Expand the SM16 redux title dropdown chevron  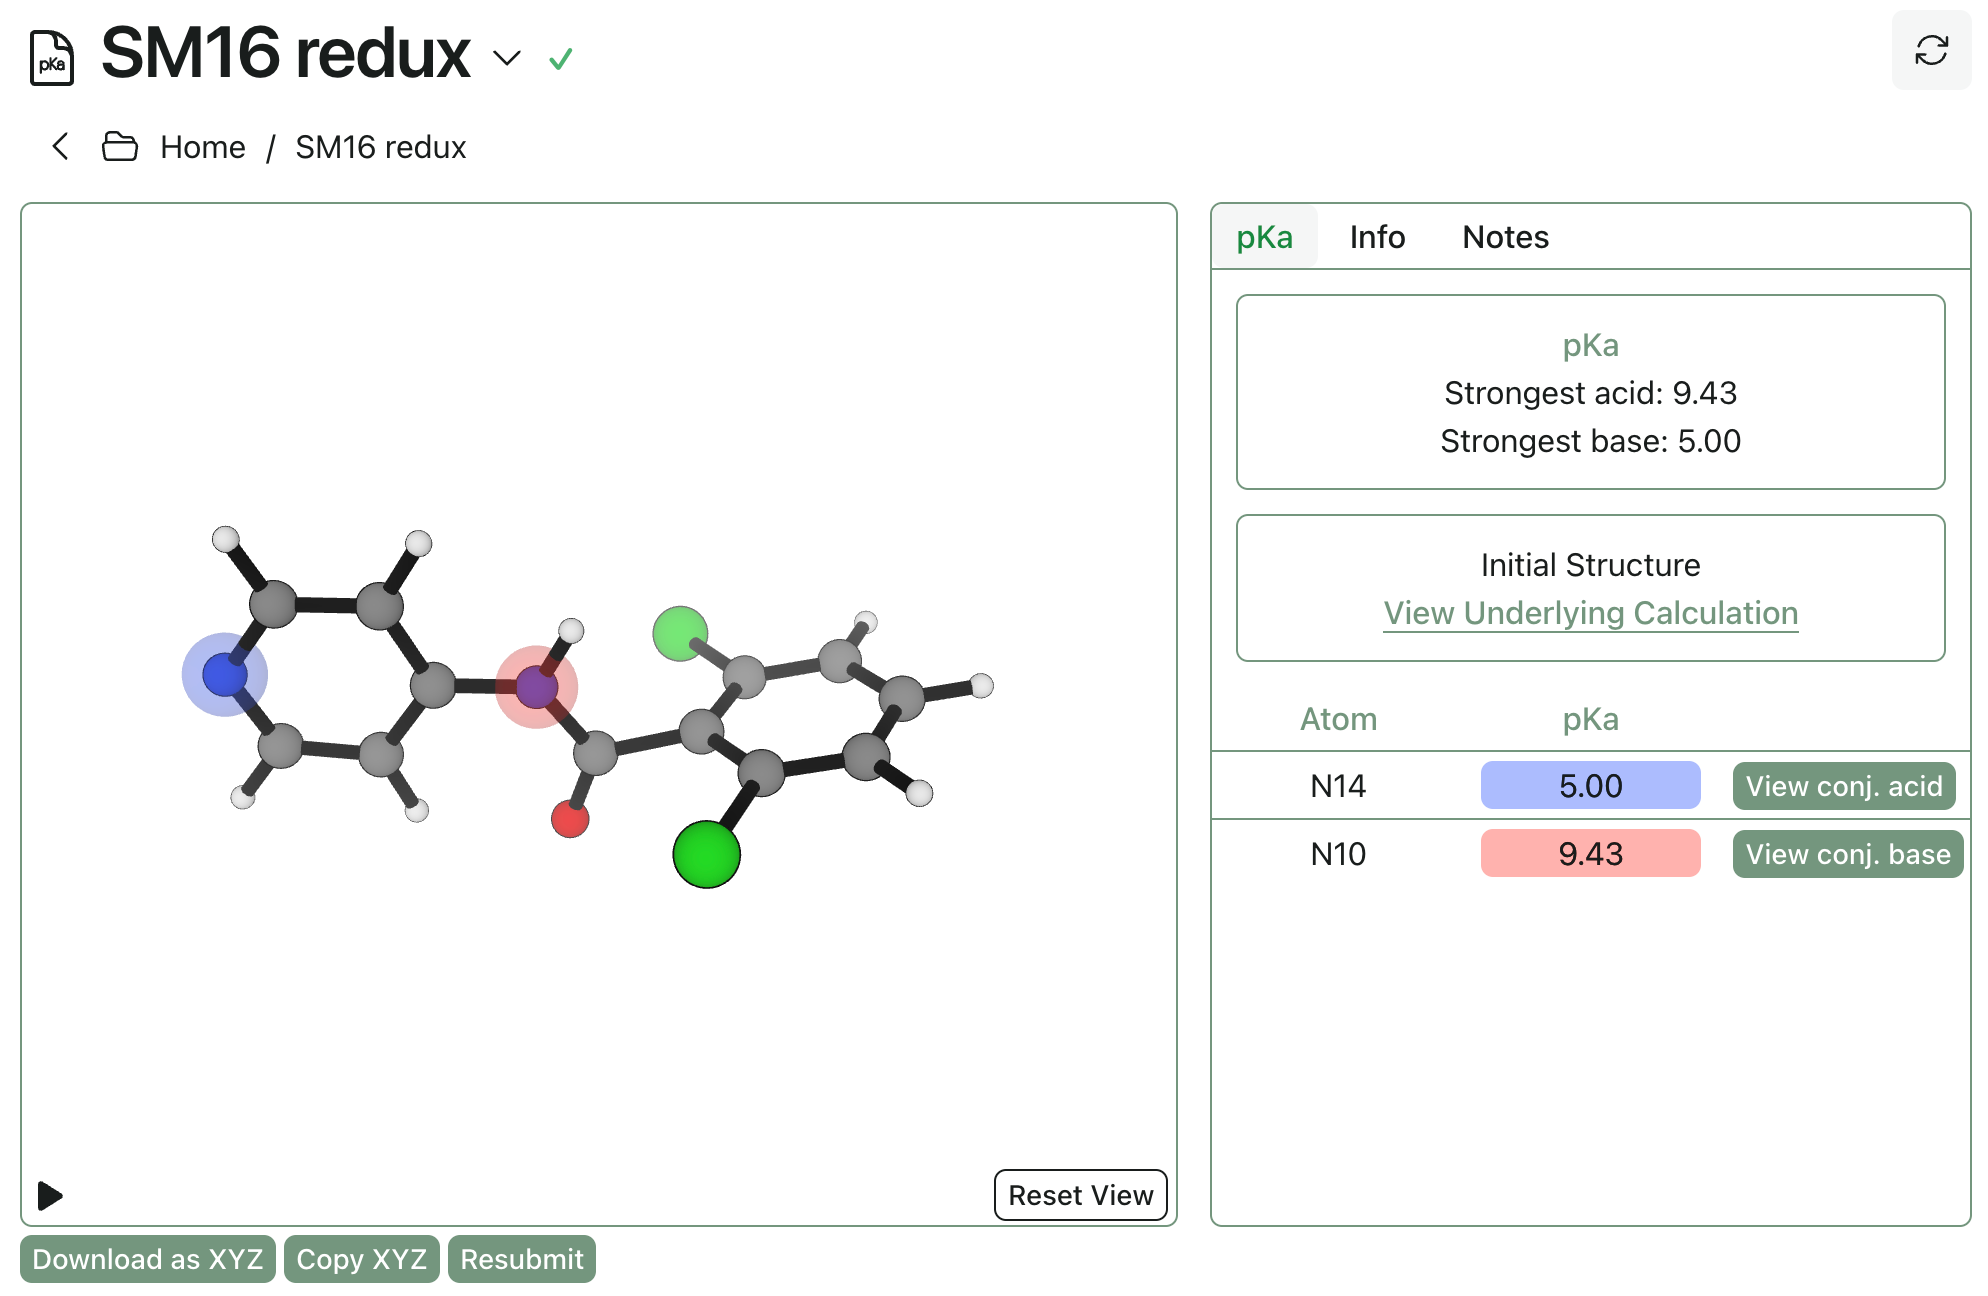[507, 58]
